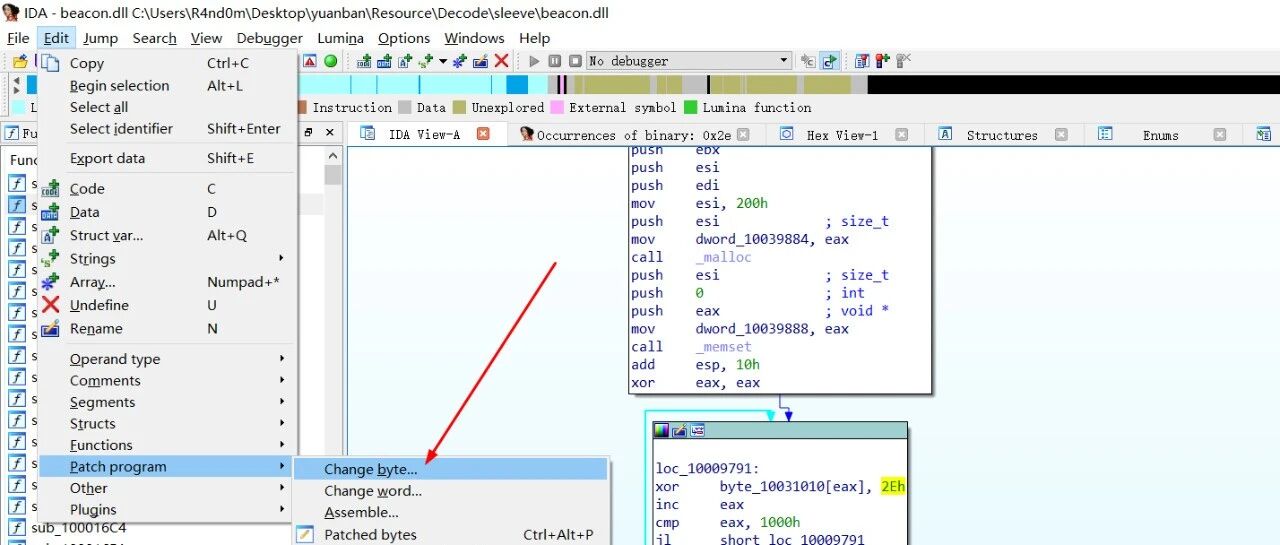Open the No debugger dropdown
The height and width of the screenshot is (545, 1280).
coord(783,61)
